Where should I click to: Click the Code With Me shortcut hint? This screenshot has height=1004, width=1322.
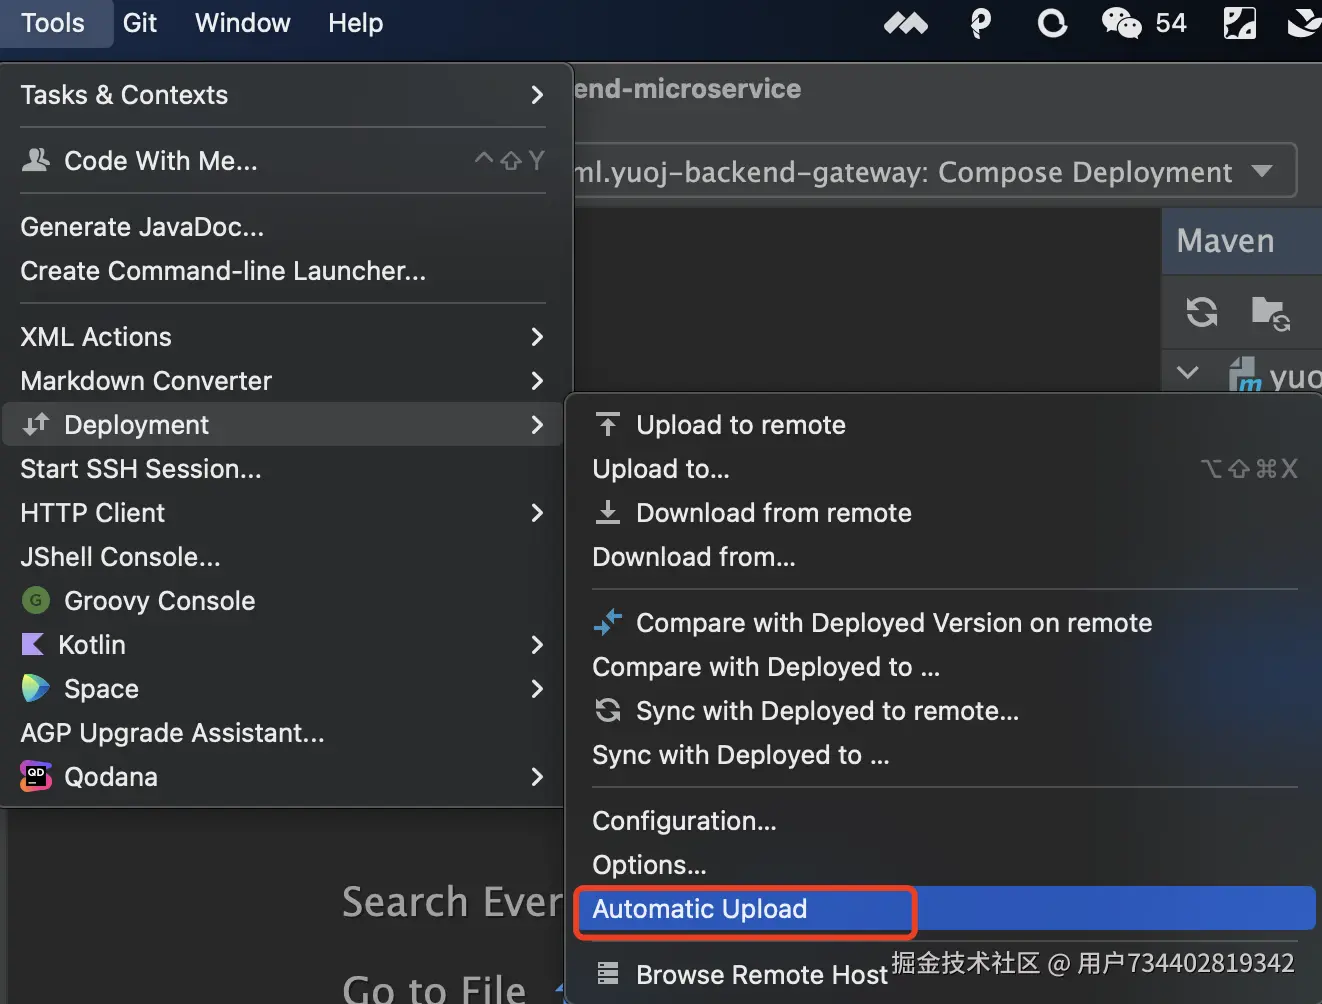pos(509,161)
